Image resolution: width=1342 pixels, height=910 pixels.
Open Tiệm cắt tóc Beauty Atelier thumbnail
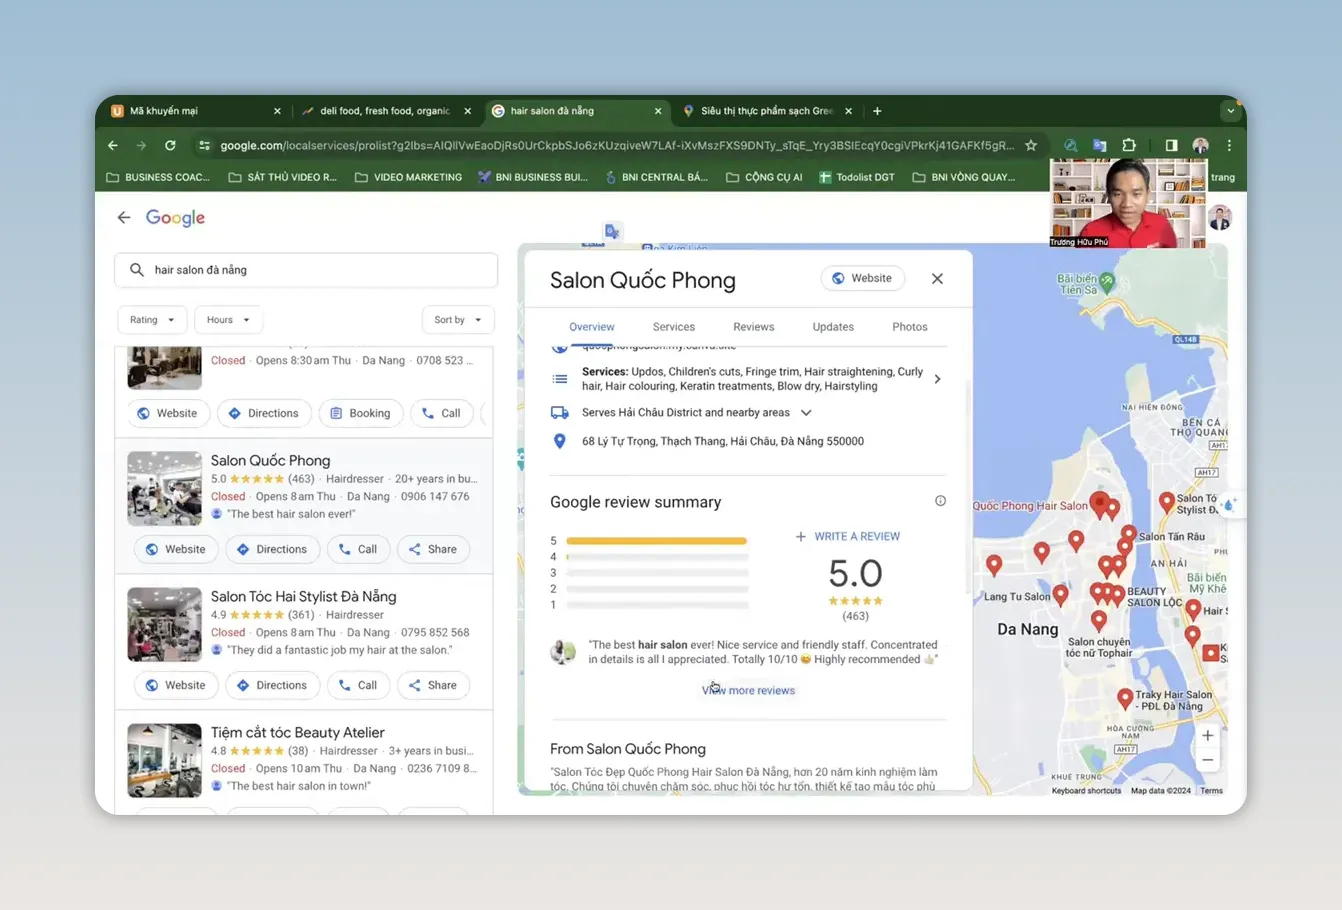(164, 760)
